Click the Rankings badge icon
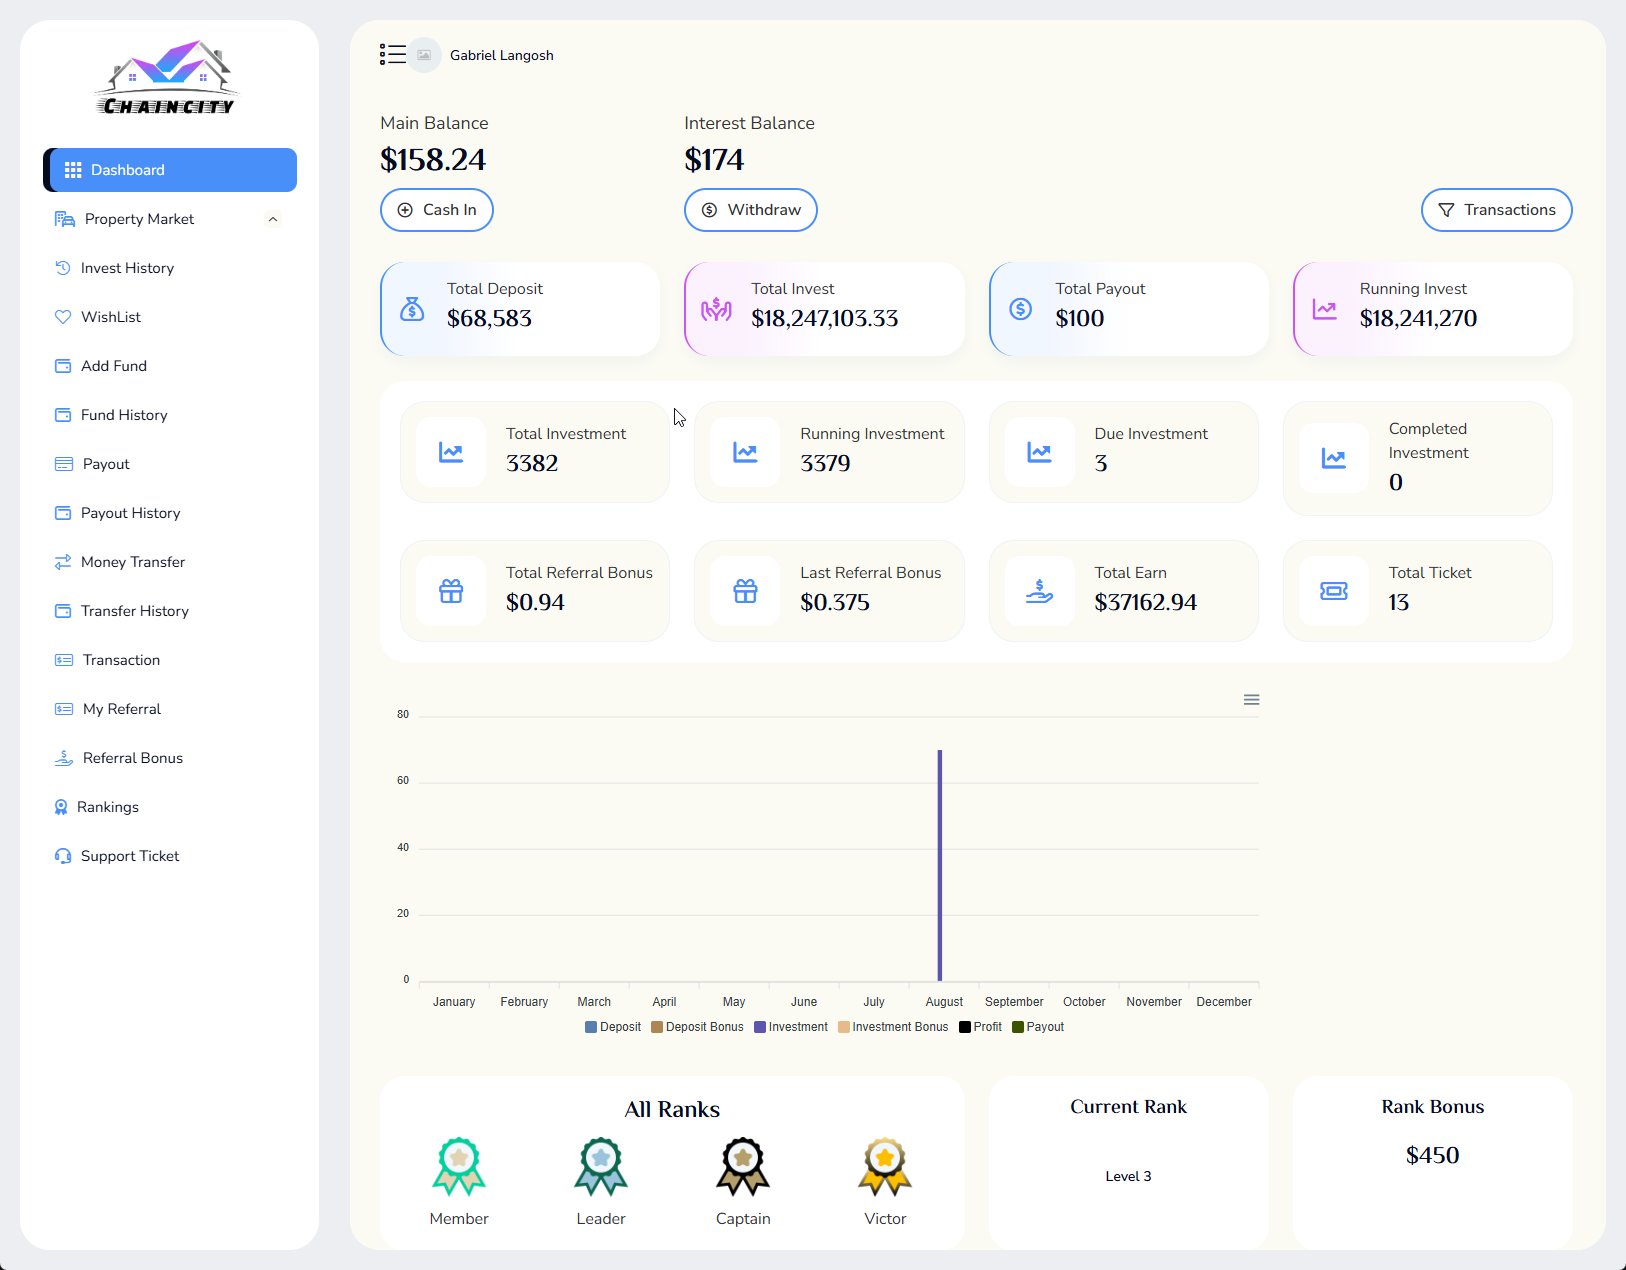 (x=61, y=807)
